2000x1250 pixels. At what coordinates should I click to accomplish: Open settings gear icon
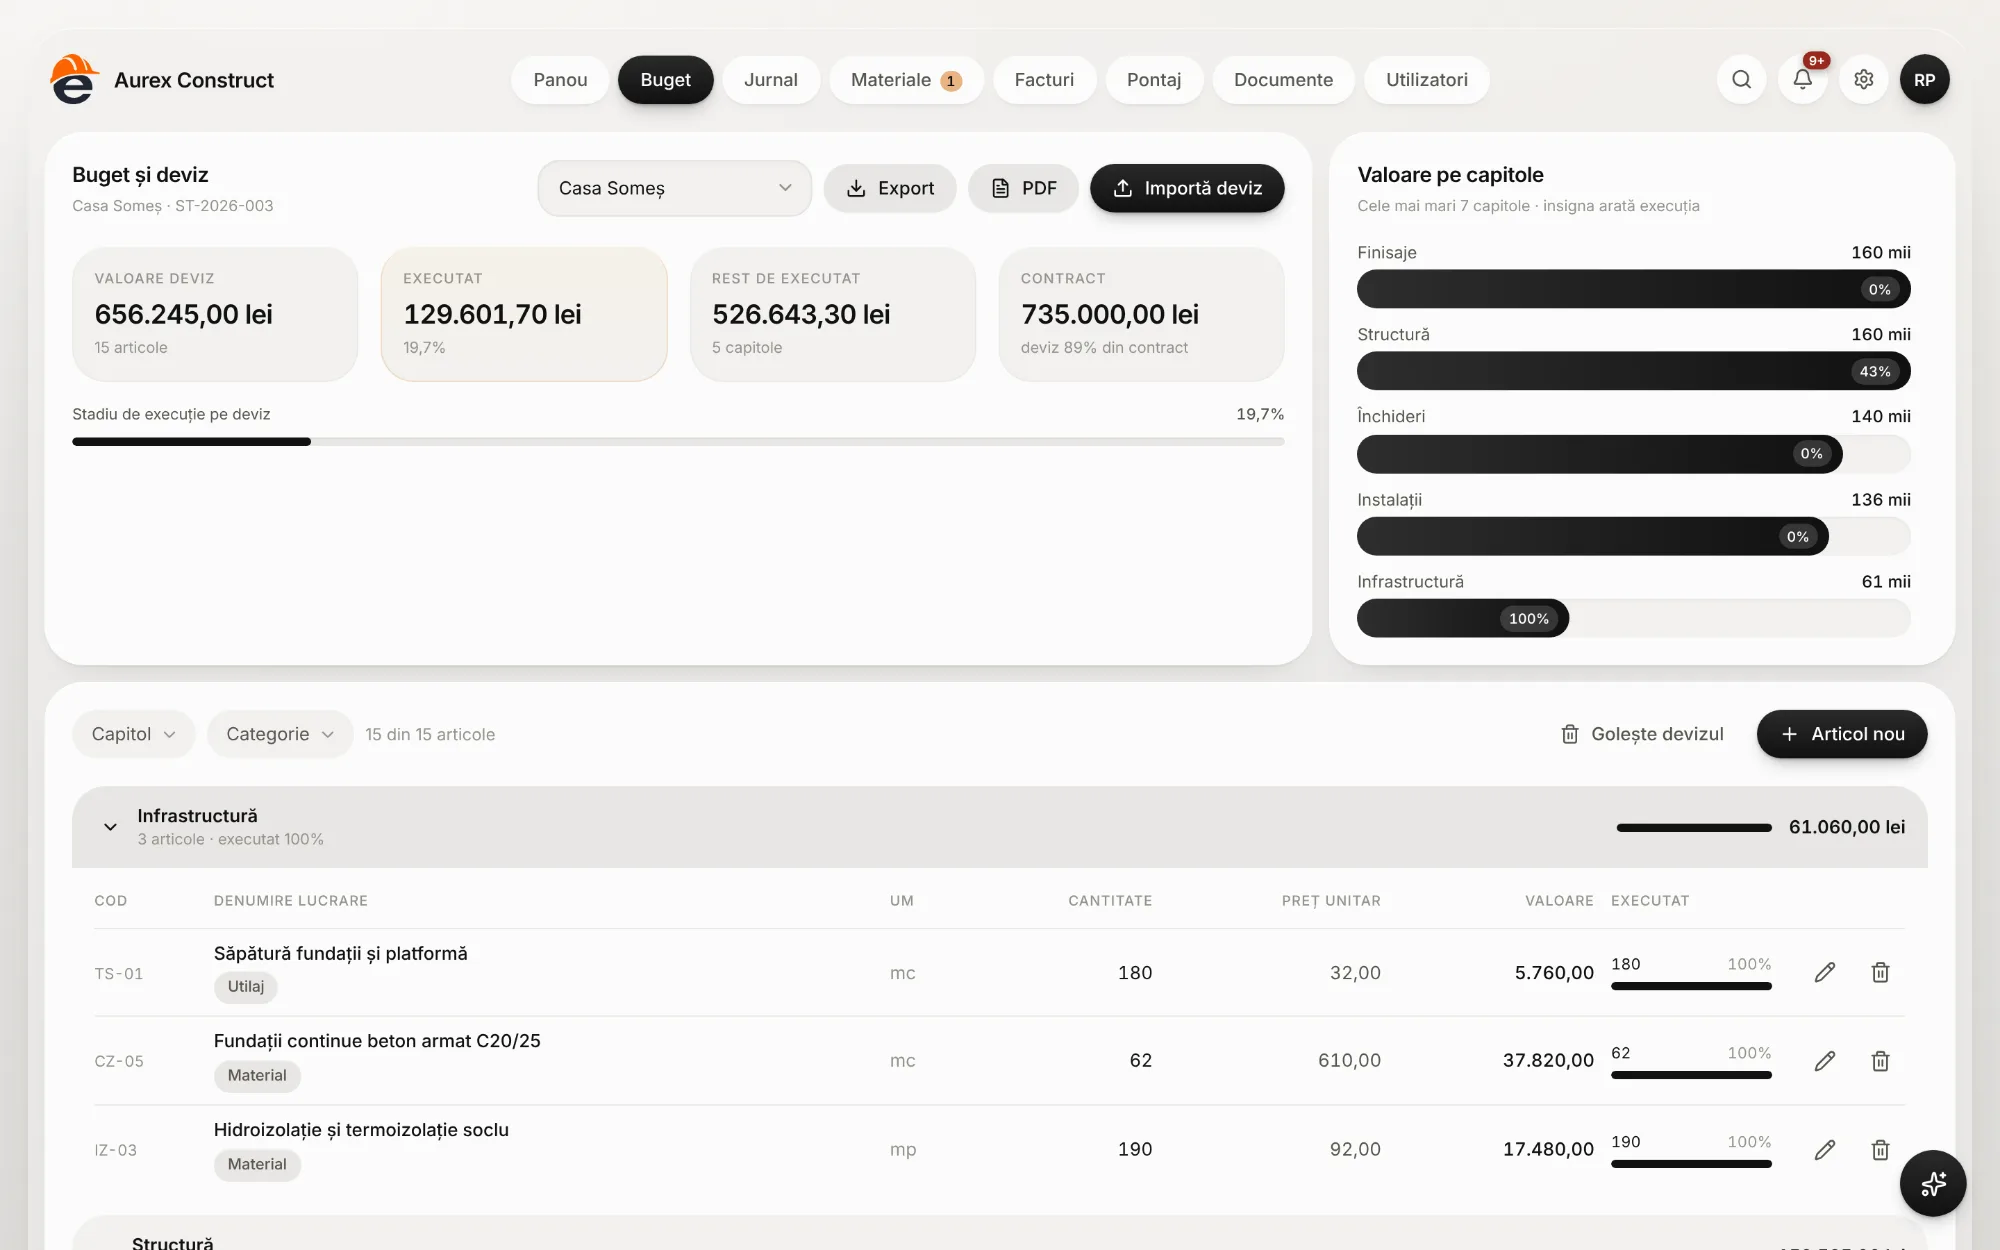coord(1863,79)
